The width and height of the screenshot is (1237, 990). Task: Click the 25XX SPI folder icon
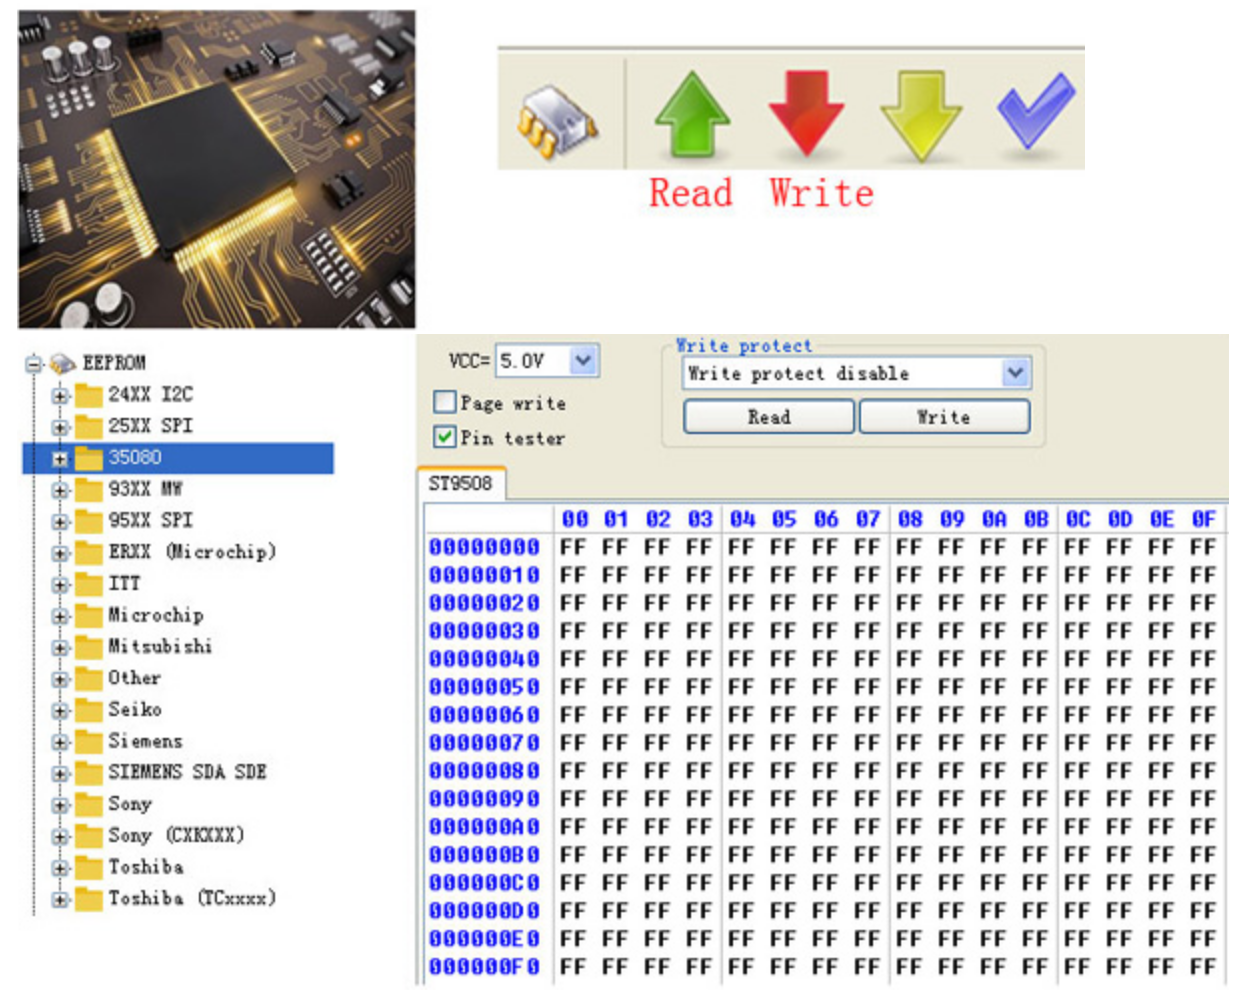[89, 426]
